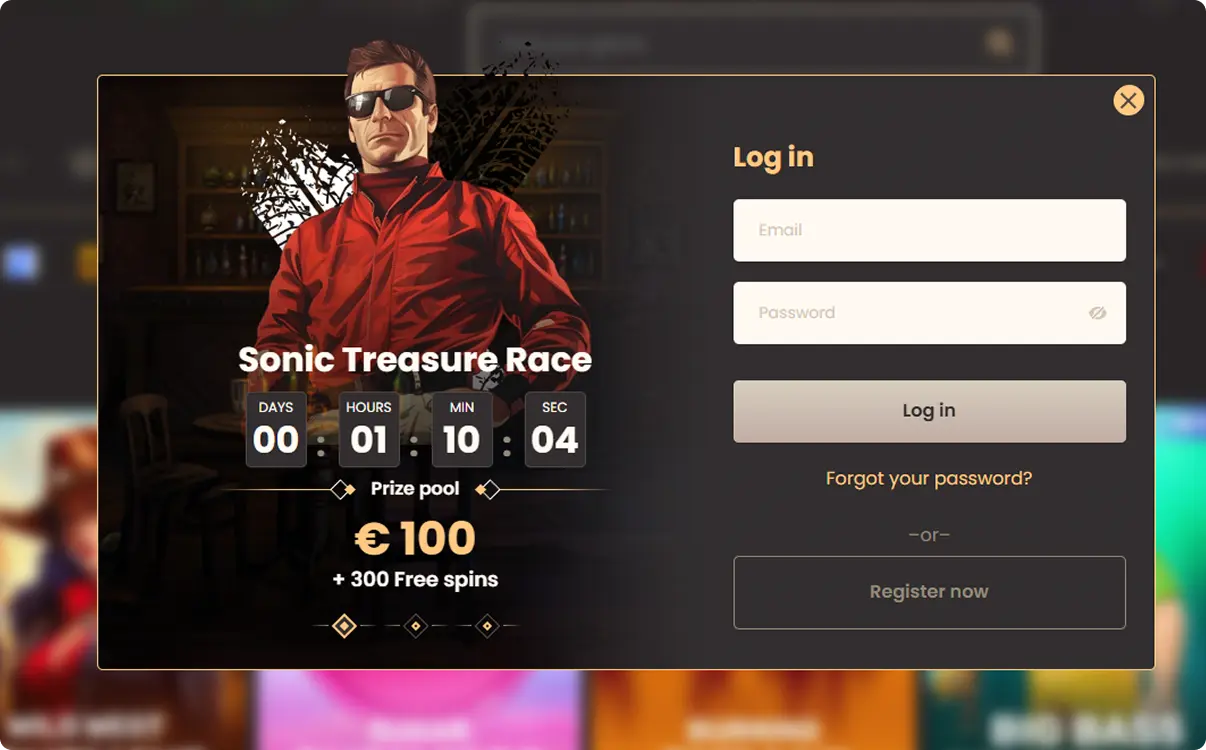Focus the Email input field

coord(929,230)
